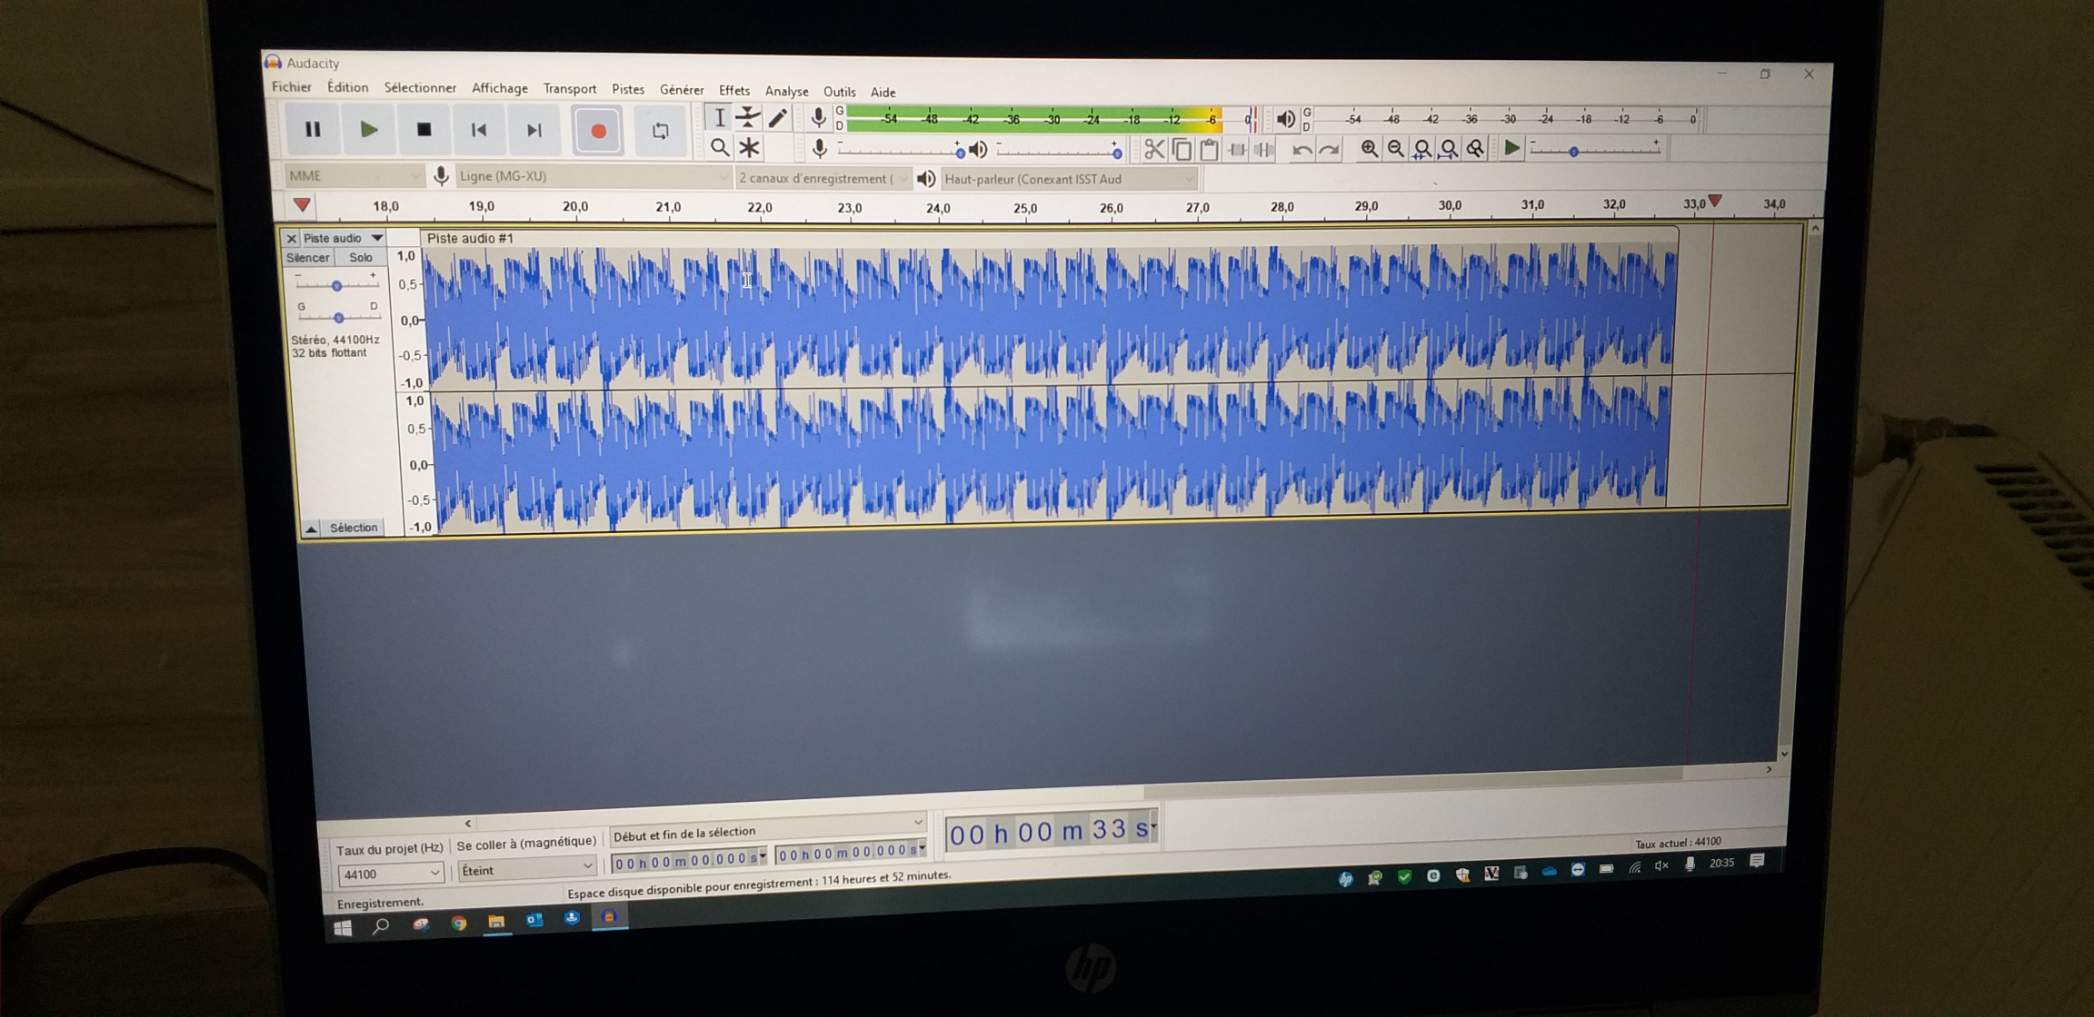
Task: Click the Copy icon
Action: [x=1181, y=150]
